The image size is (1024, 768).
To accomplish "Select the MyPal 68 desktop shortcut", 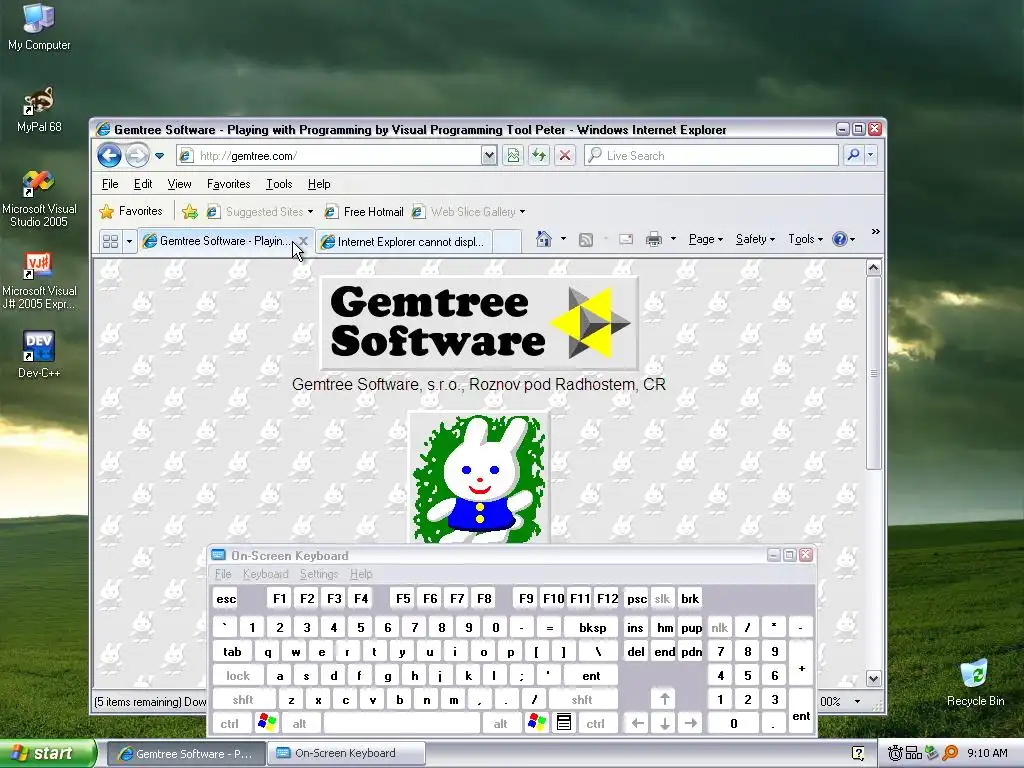I will coord(39,109).
